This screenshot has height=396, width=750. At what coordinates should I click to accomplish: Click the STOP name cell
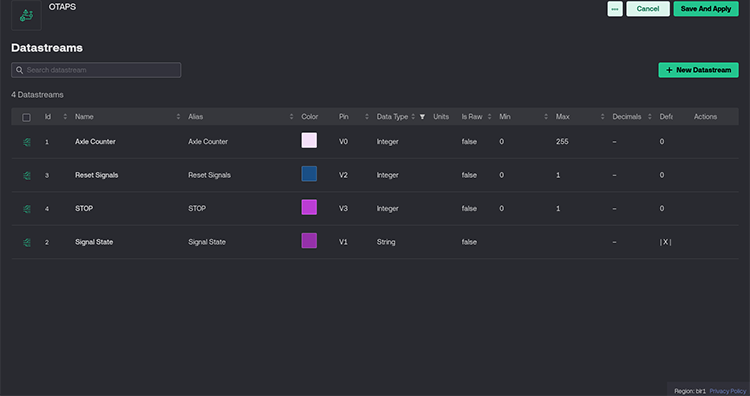coord(84,209)
